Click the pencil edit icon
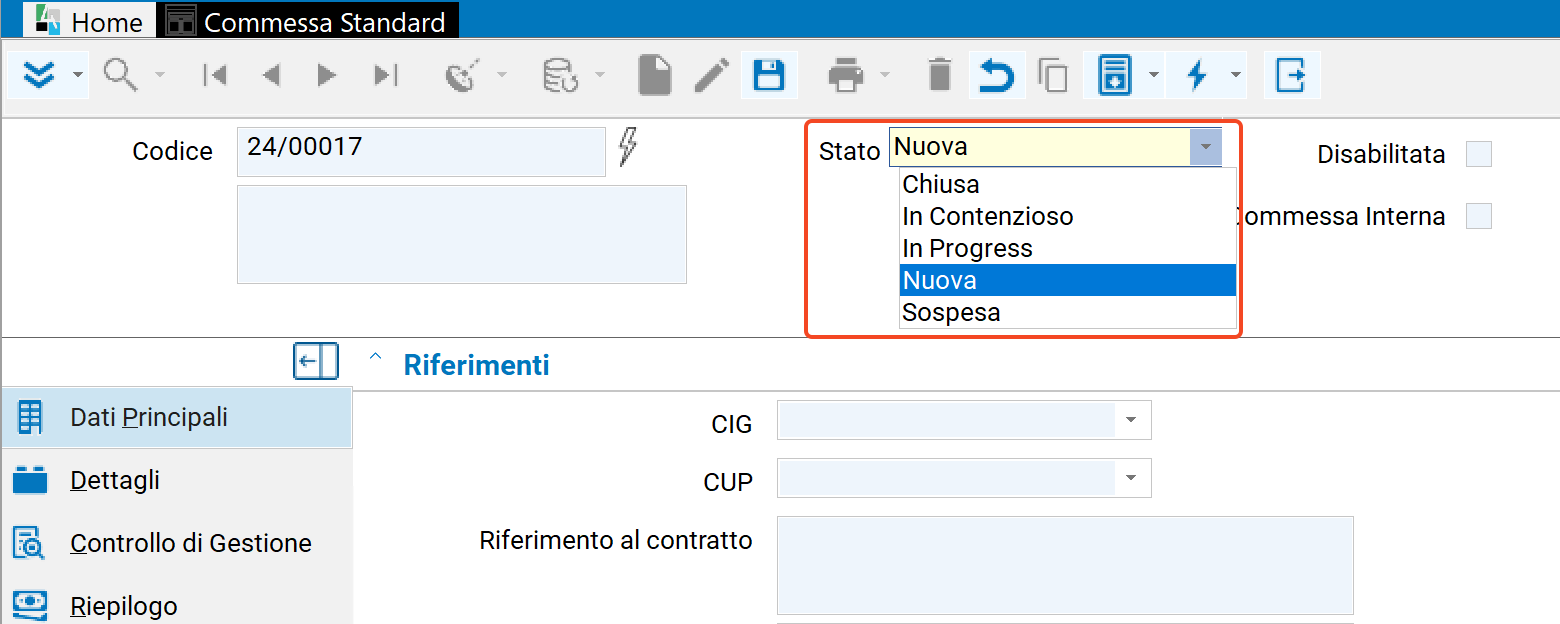This screenshot has height=624, width=1560. 712,75
